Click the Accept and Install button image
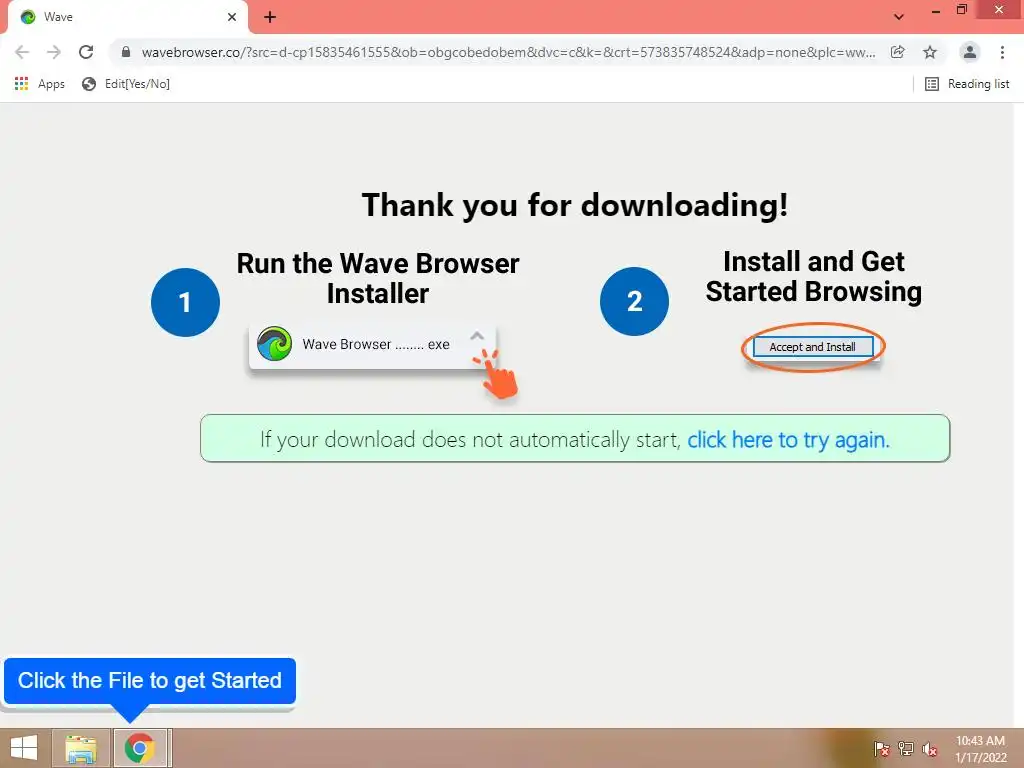 click(x=812, y=347)
